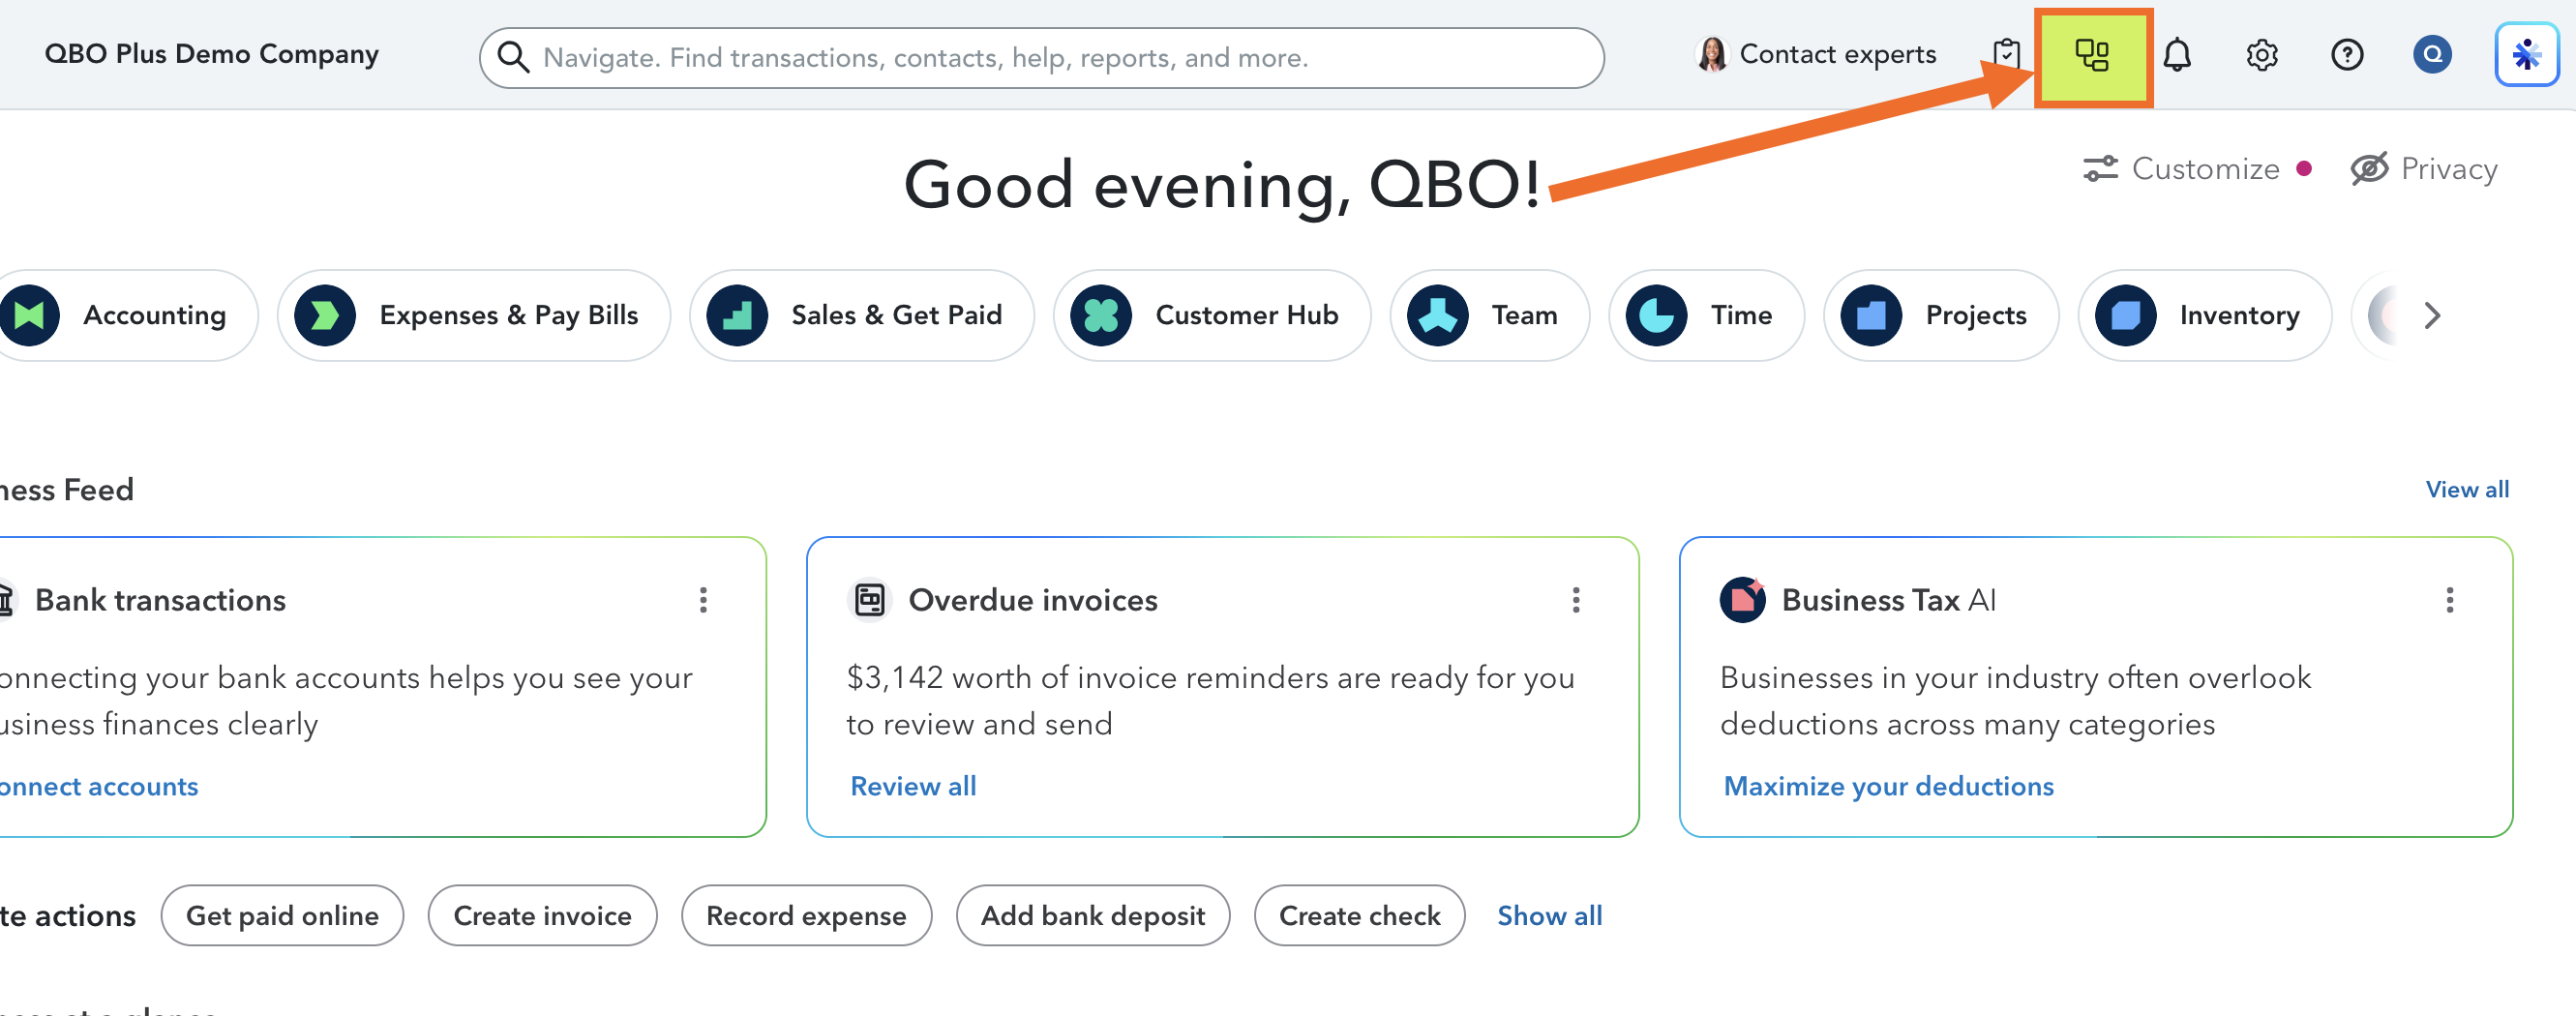Open Sales & Get Paid hub

862,316
